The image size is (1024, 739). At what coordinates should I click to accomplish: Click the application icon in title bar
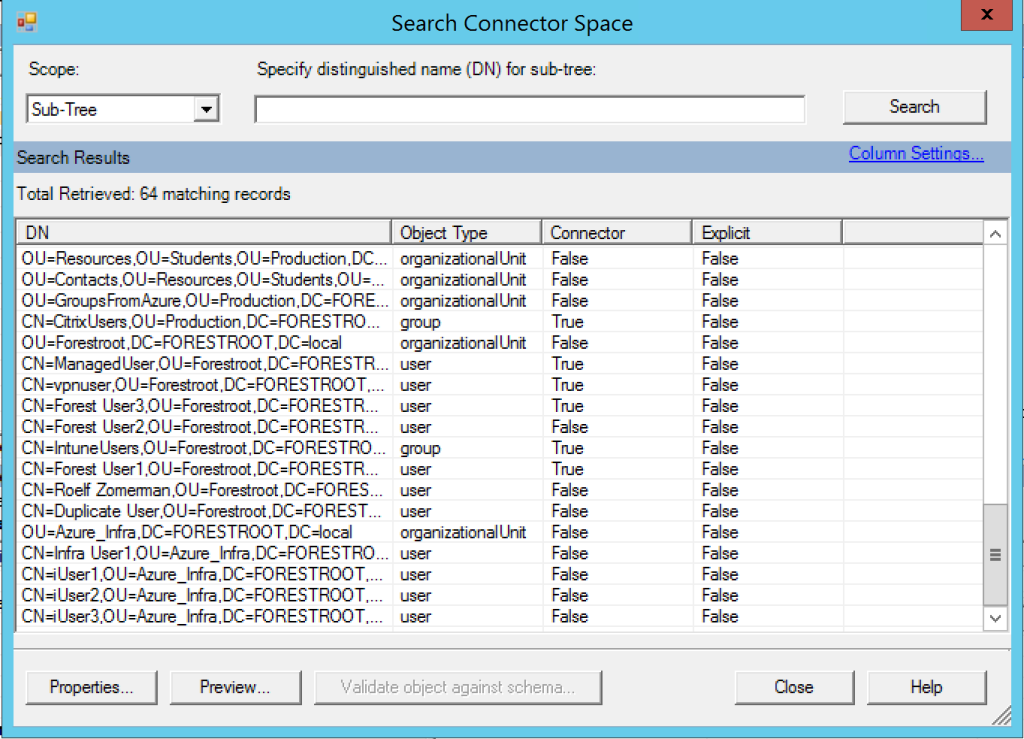(x=27, y=22)
